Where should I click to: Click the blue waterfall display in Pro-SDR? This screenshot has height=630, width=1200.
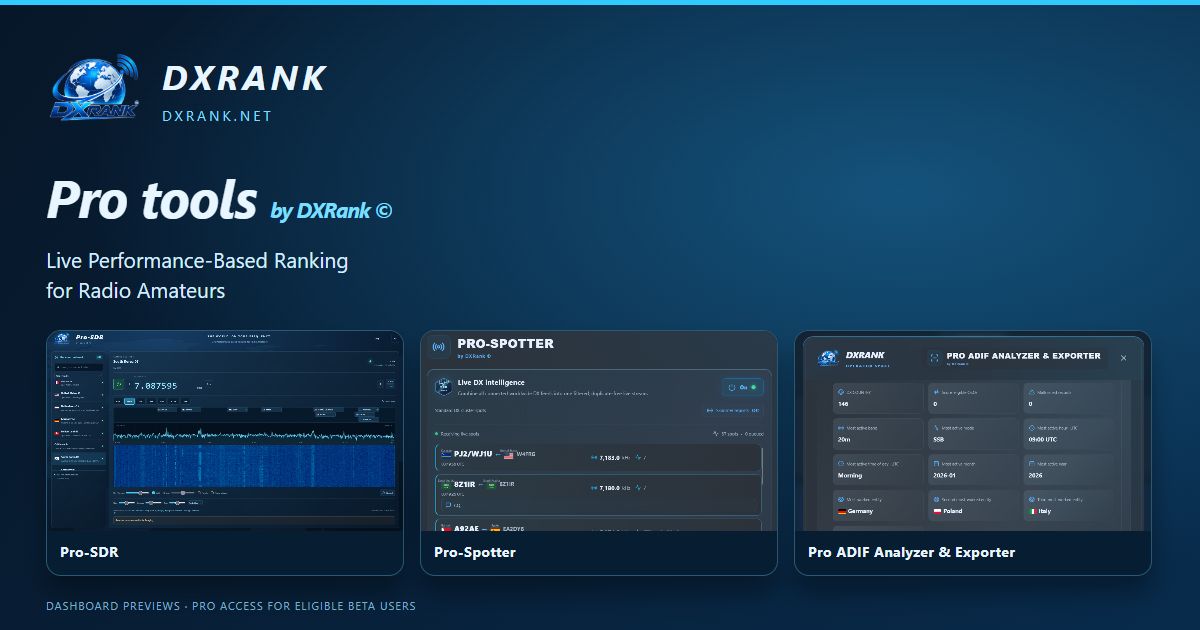254,466
